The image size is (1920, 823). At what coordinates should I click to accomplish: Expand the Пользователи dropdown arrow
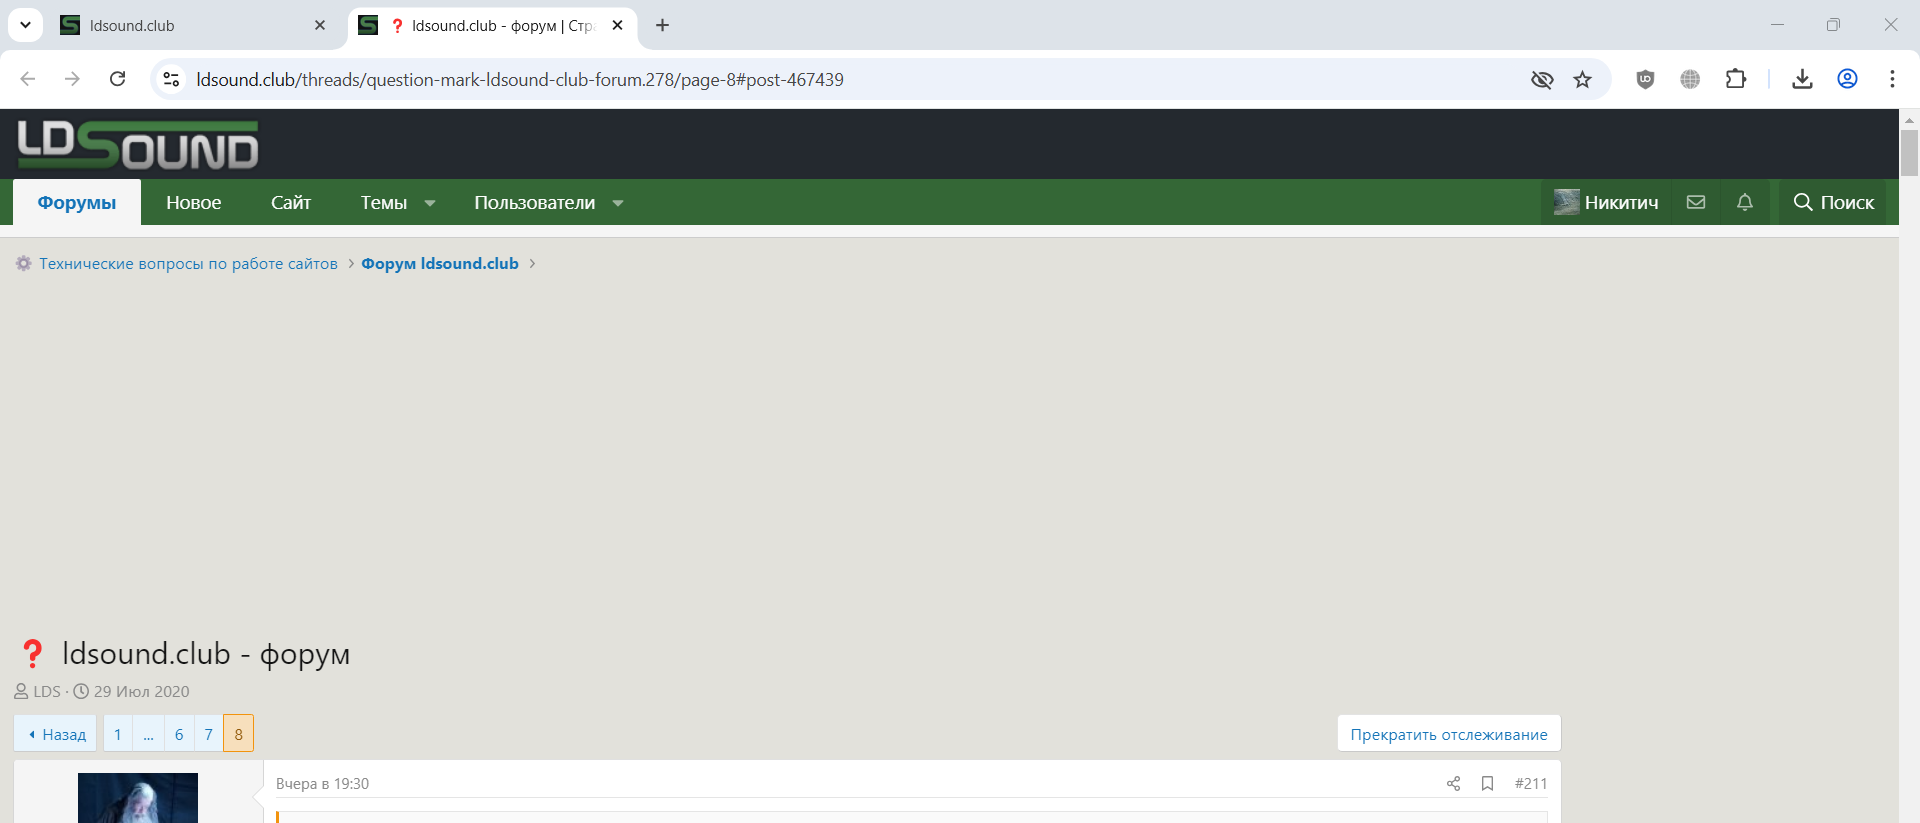click(618, 203)
